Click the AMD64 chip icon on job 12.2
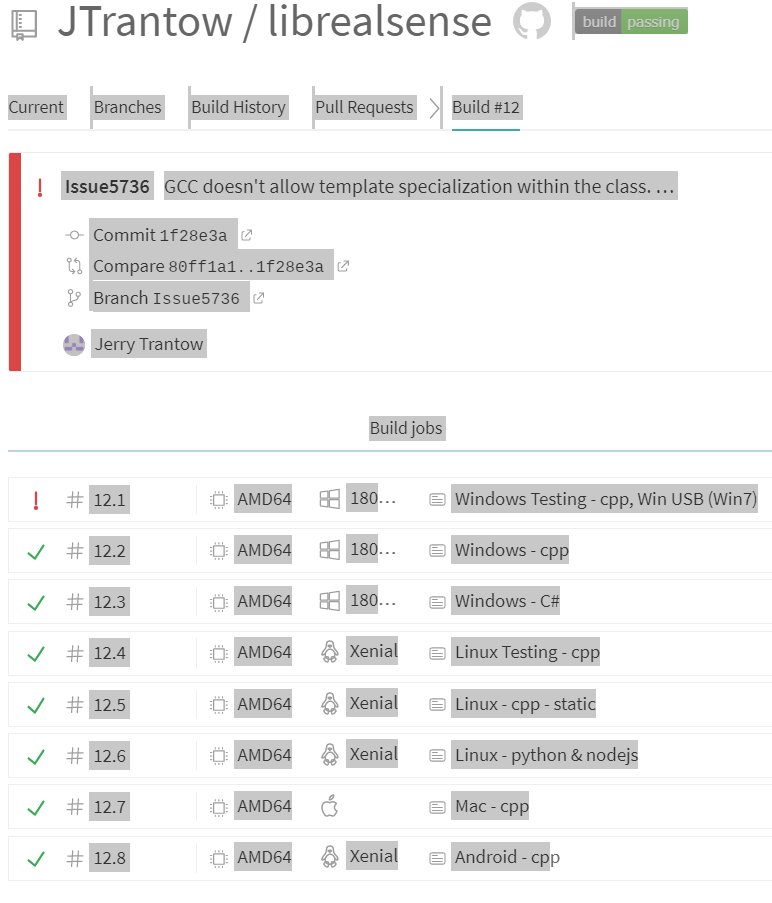772x903 pixels. tap(218, 549)
